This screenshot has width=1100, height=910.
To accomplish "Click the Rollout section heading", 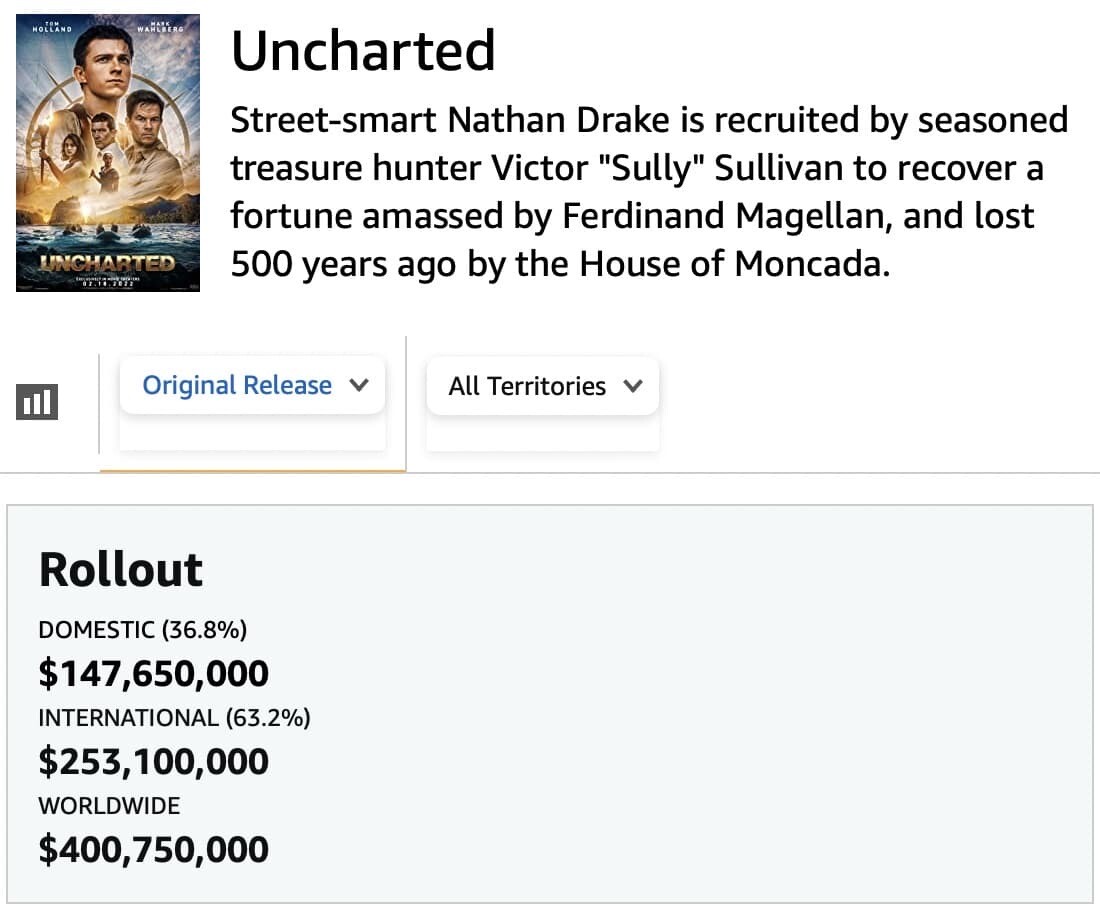I will [121, 569].
